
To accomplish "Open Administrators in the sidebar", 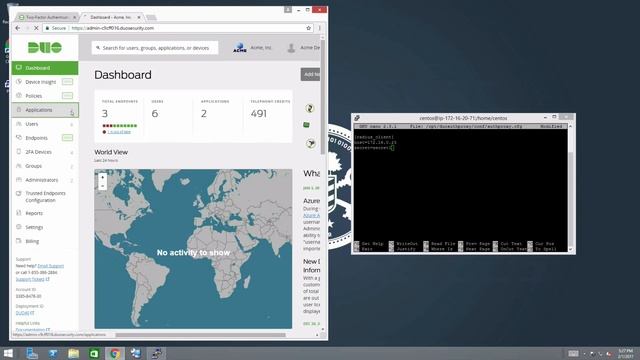I will [x=44, y=180].
